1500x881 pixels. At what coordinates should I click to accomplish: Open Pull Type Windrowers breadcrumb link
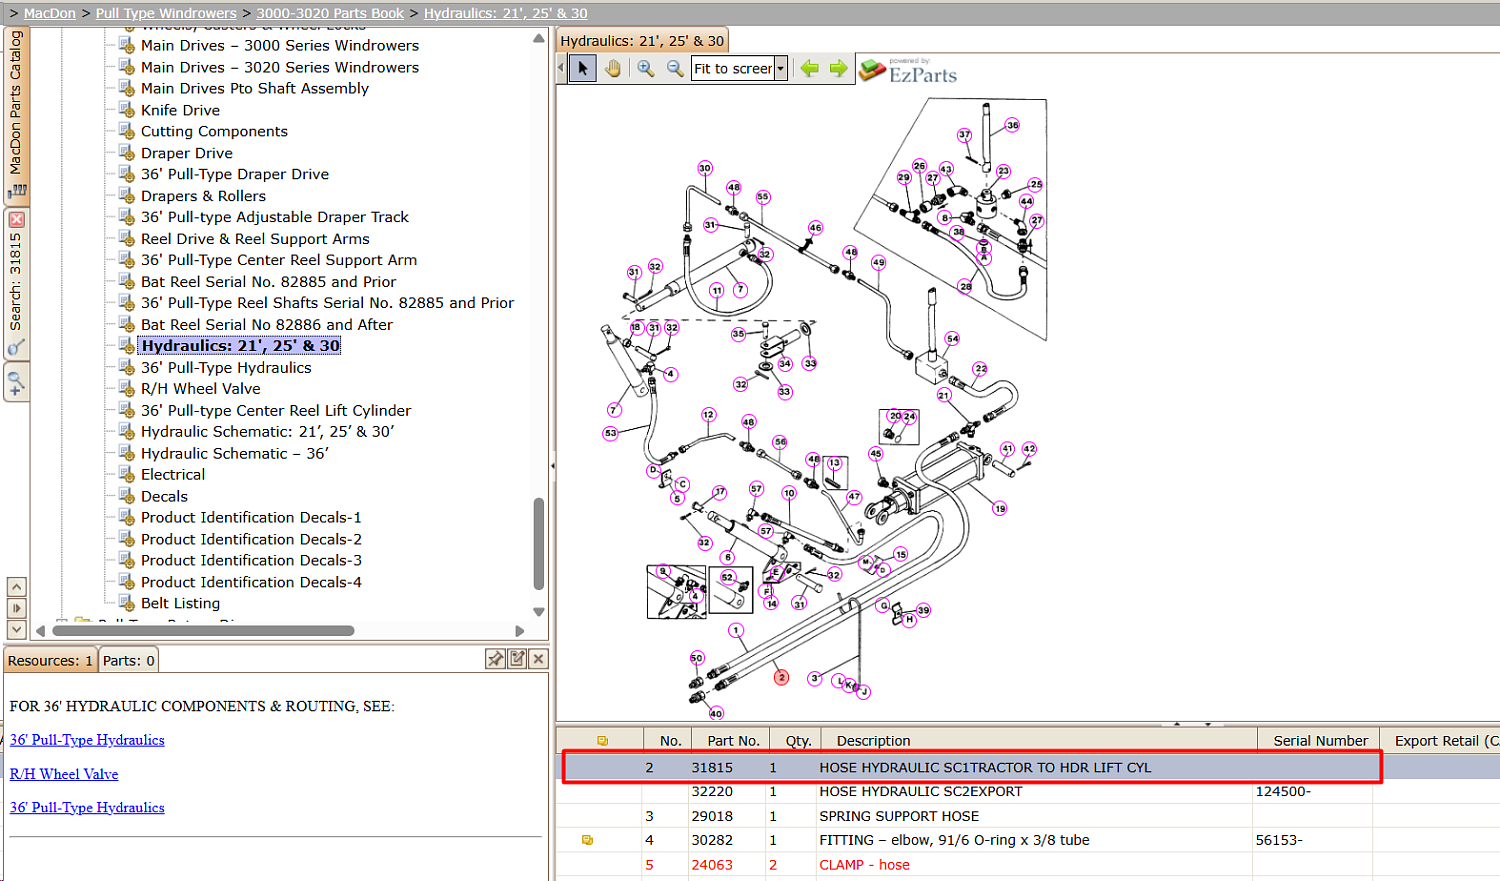pos(166,13)
